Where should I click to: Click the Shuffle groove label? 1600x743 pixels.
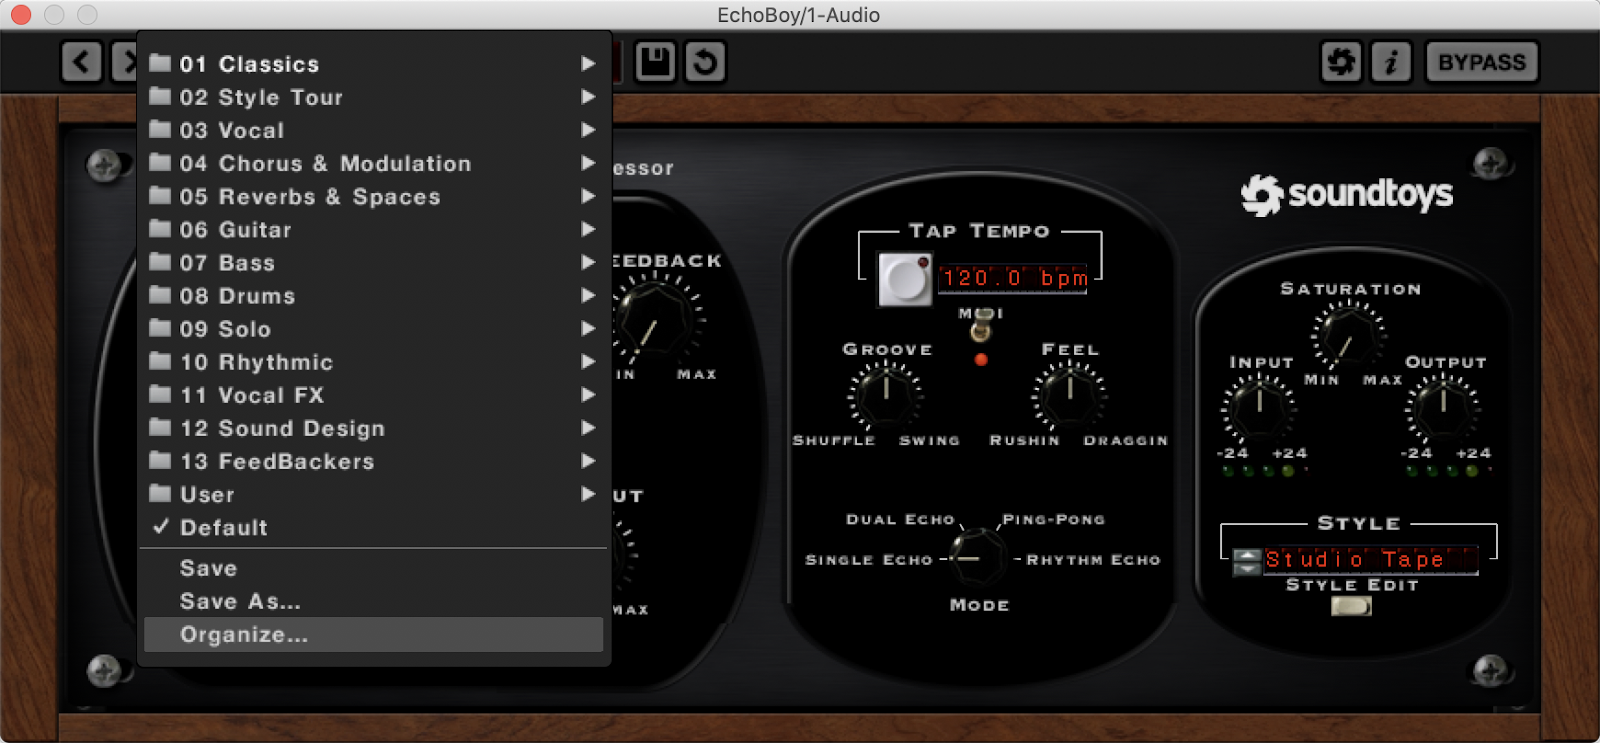(833, 440)
